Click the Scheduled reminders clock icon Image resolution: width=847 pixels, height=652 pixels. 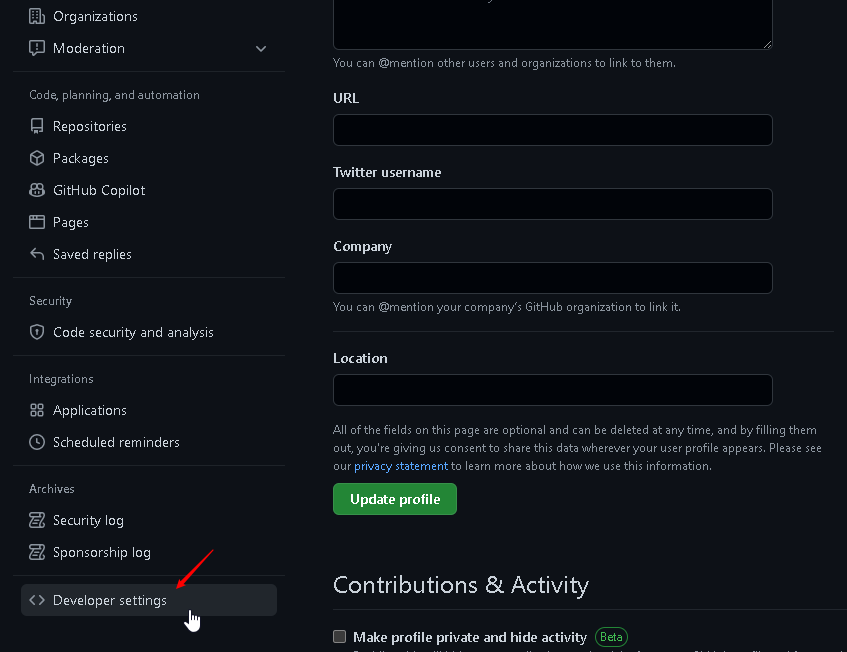pos(36,442)
